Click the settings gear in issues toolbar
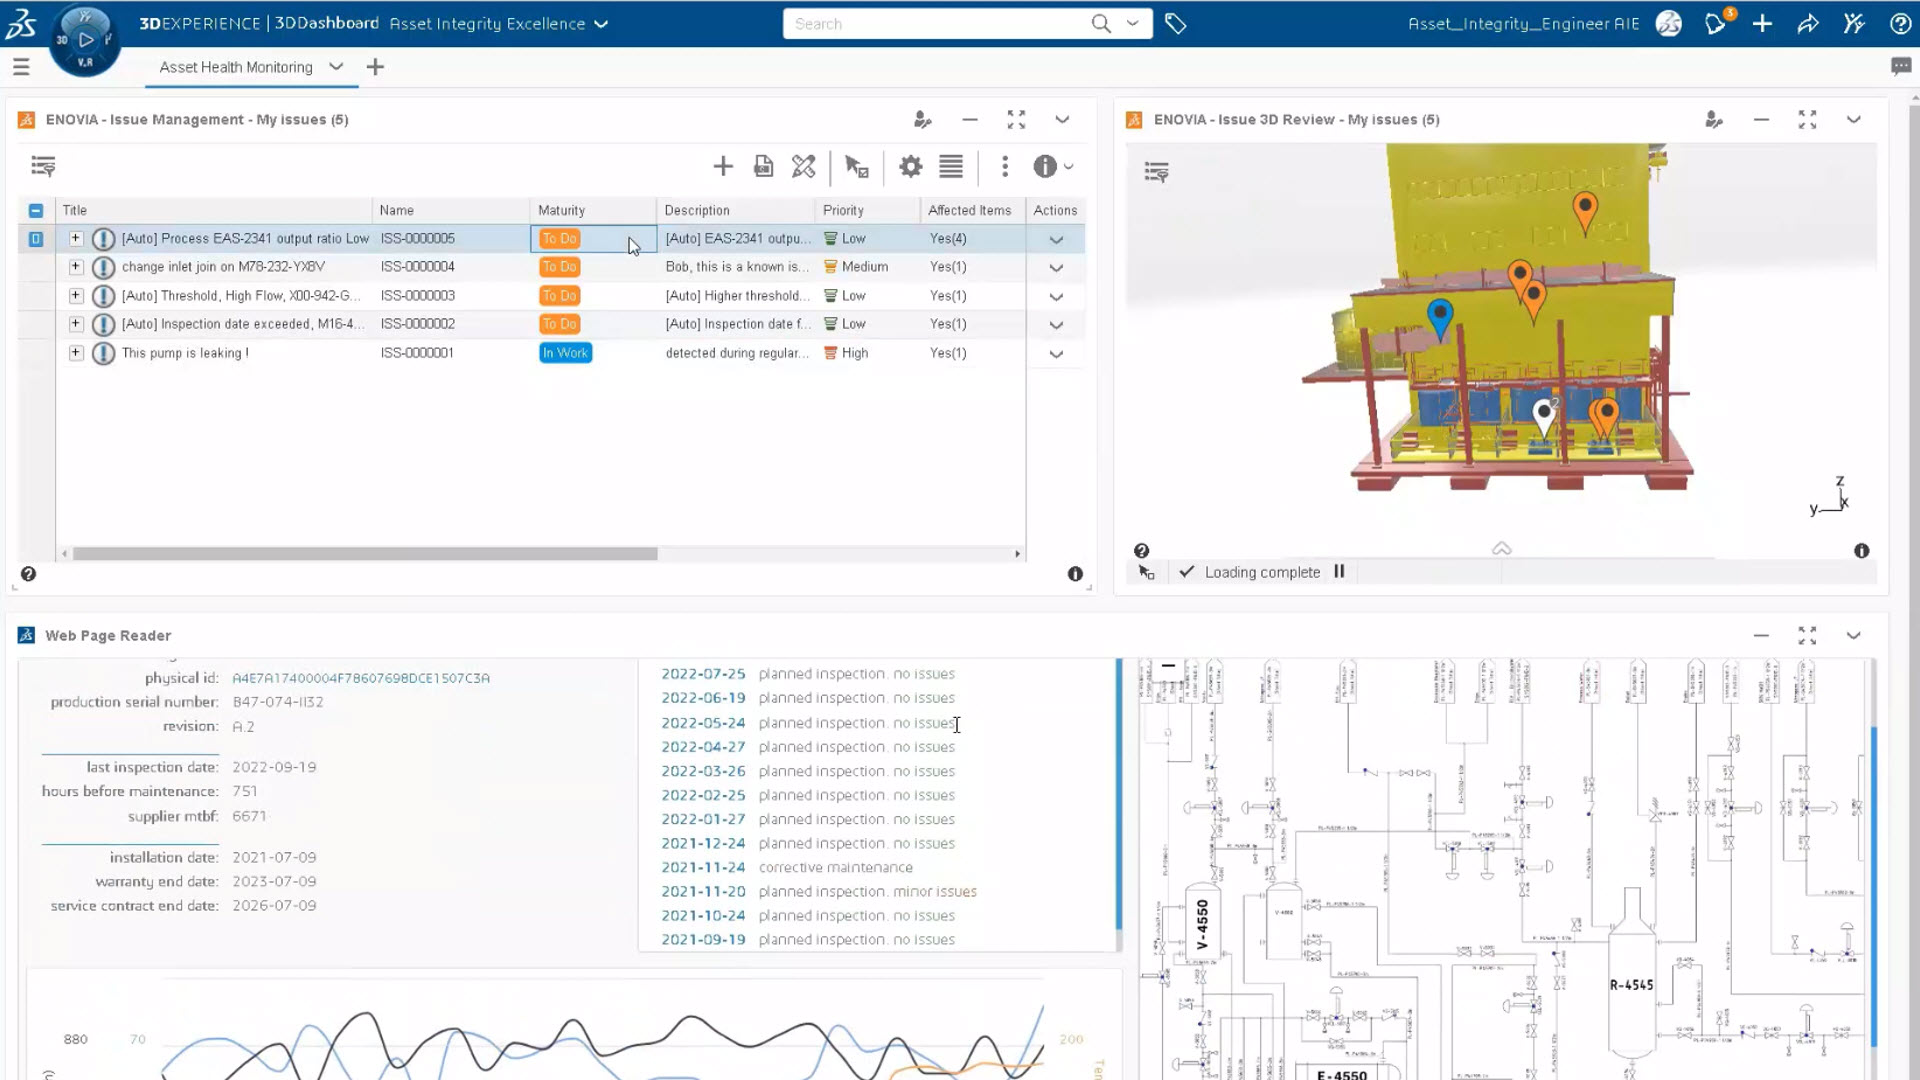The height and width of the screenshot is (1080, 1920). coord(910,167)
